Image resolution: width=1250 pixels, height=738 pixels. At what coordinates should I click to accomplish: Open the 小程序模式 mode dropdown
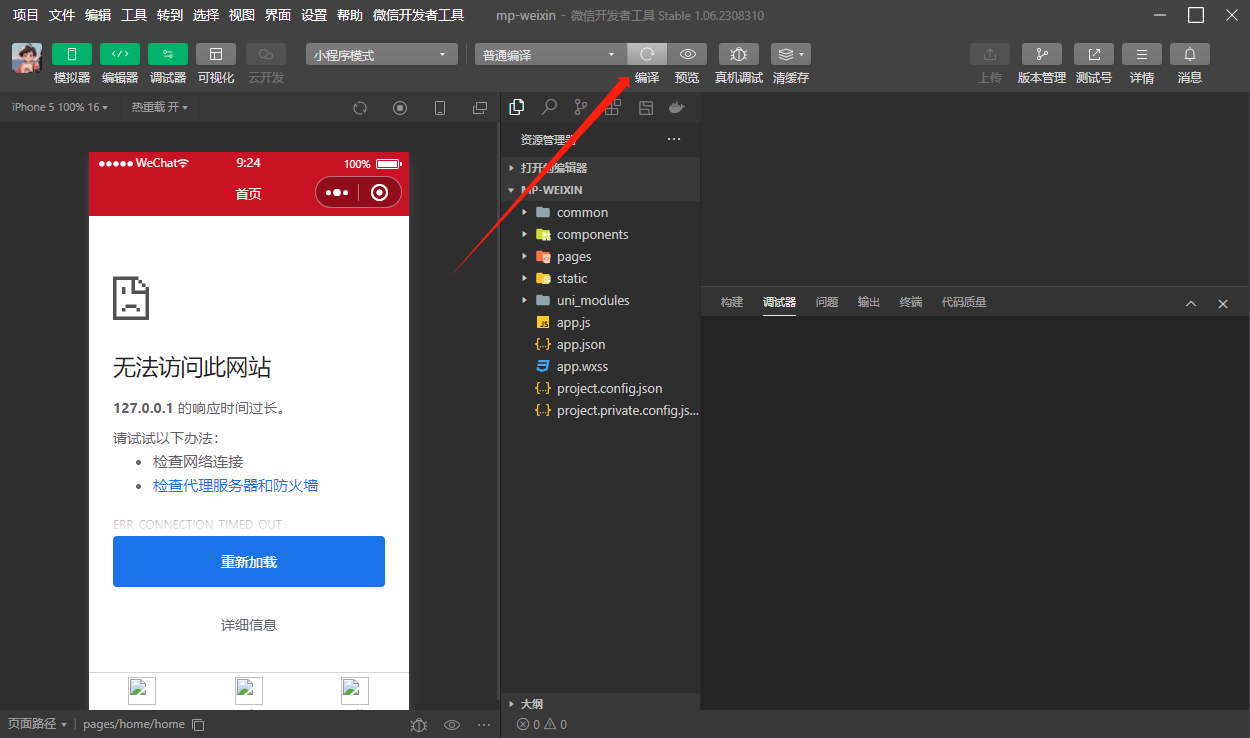tap(381, 55)
